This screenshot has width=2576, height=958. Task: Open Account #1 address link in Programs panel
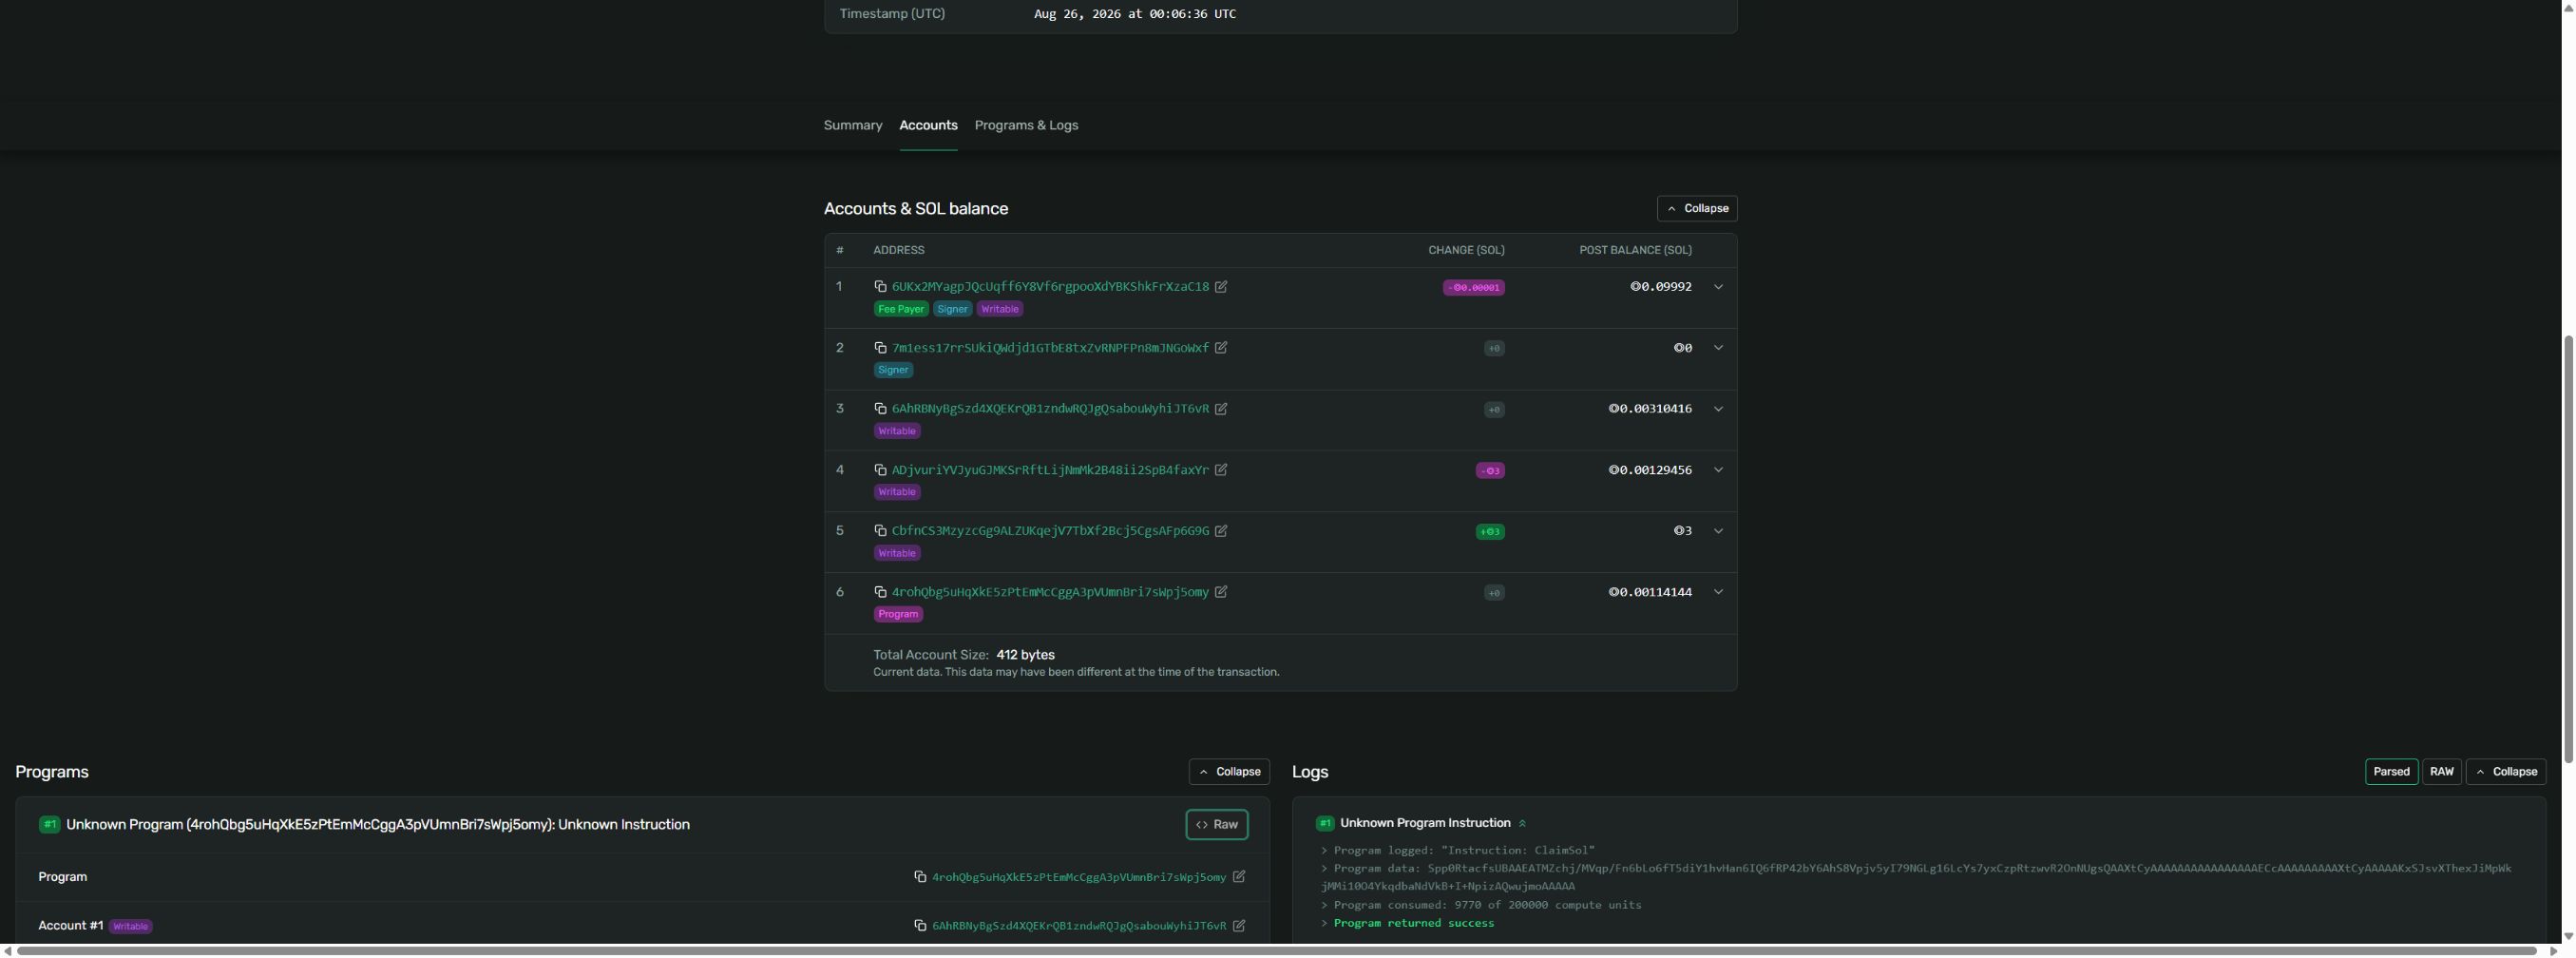(x=1078, y=926)
